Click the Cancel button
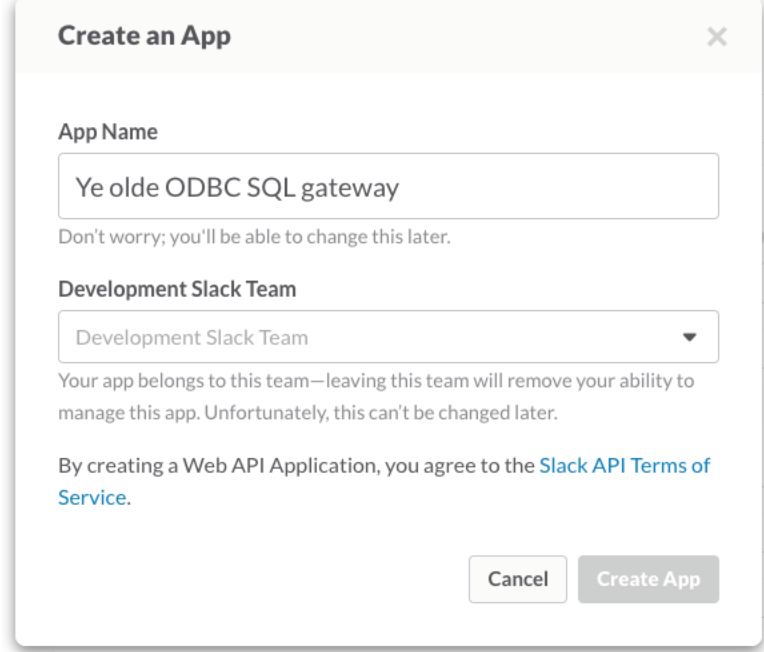Image resolution: width=764 pixels, height=652 pixels. (x=518, y=579)
